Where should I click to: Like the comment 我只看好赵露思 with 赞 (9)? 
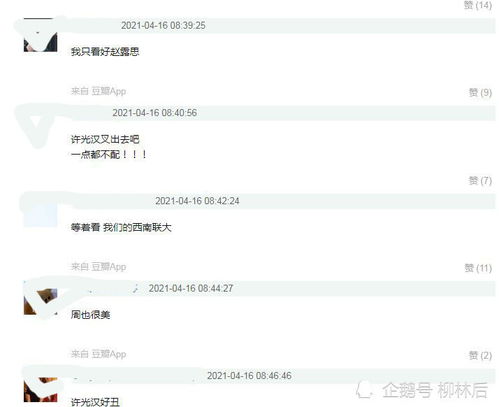click(x=480, y=92)
